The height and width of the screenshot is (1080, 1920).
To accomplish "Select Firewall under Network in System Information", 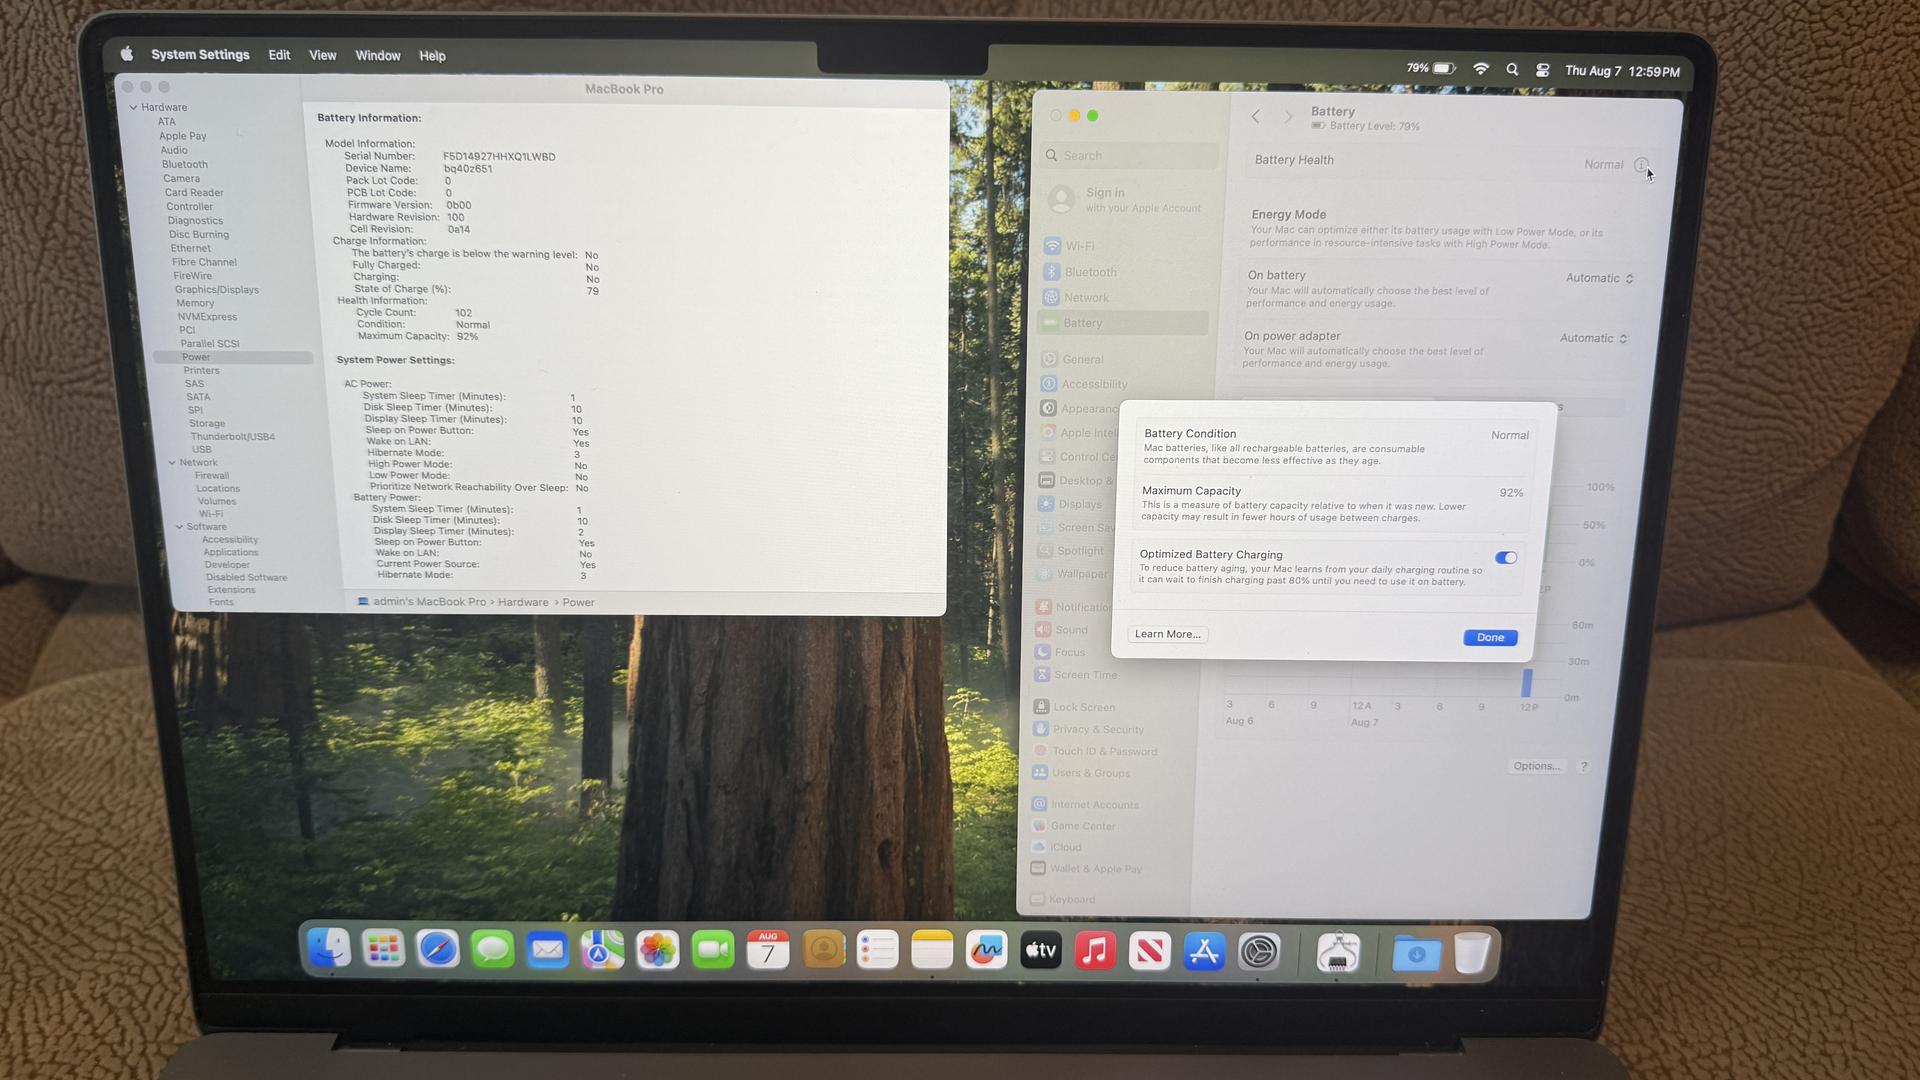I will pyautogui.click(x=212, y=476).
